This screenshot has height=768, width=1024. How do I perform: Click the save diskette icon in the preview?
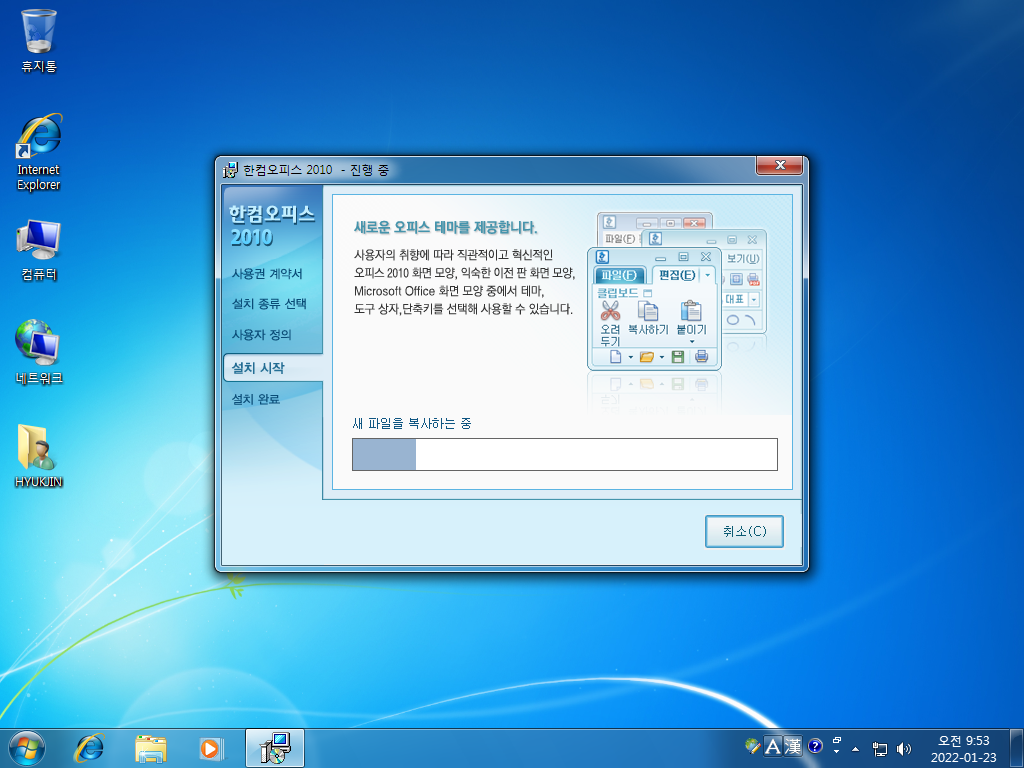(x=678, y=357)
